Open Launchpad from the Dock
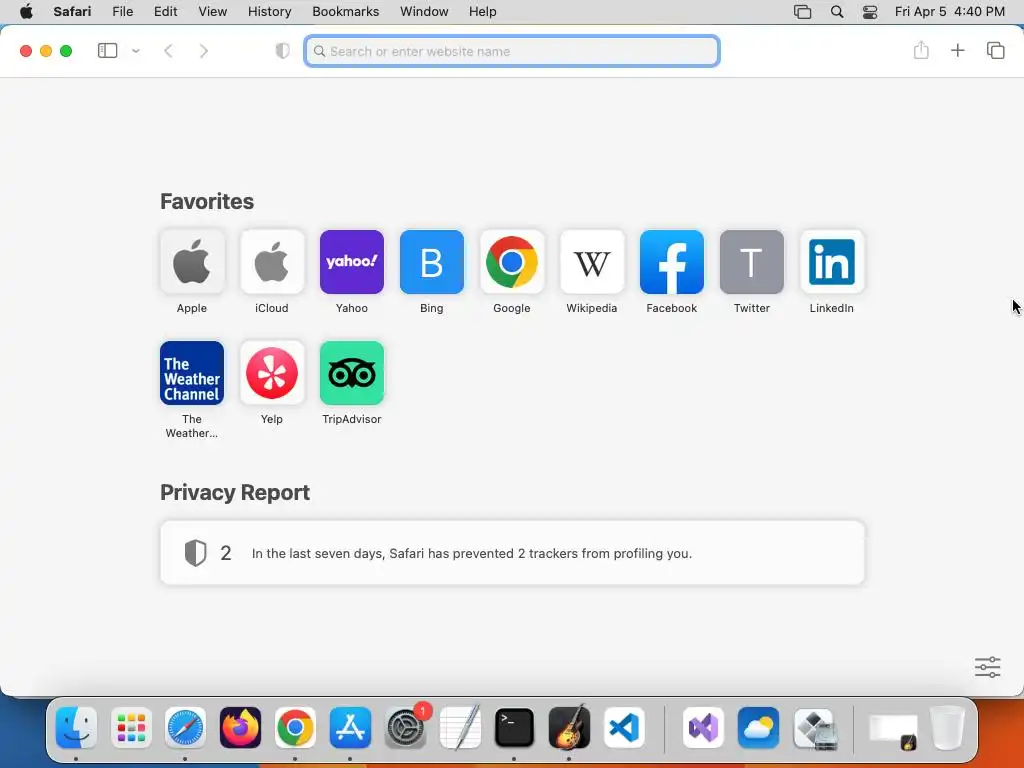Screen dimensions: 1024x768 (131, 727)
